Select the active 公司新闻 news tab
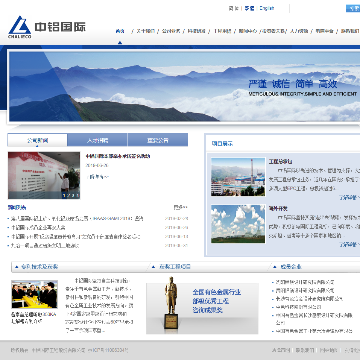 [37, 140]
